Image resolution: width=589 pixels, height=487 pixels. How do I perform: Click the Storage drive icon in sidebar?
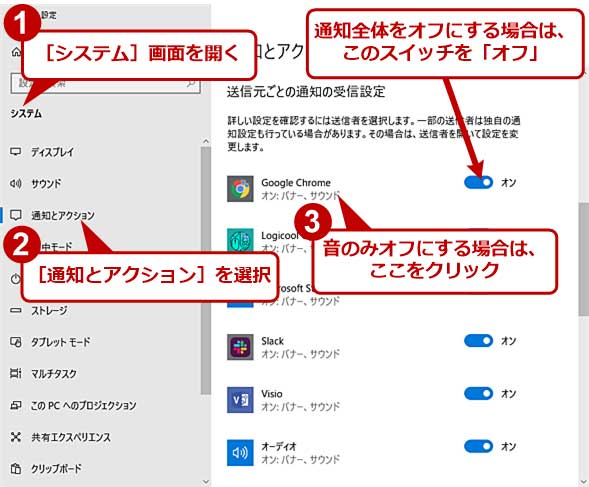pos(15,310)
